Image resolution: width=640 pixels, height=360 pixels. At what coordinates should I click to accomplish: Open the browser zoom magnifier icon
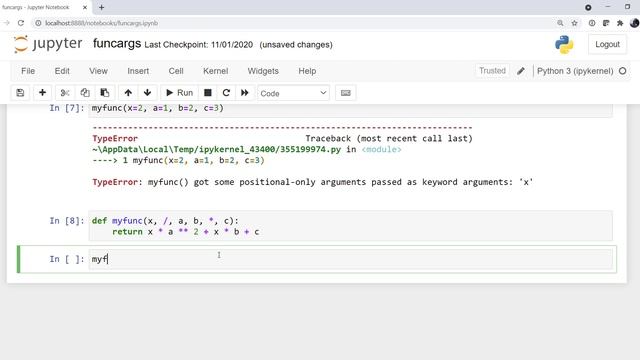[560, 23]
